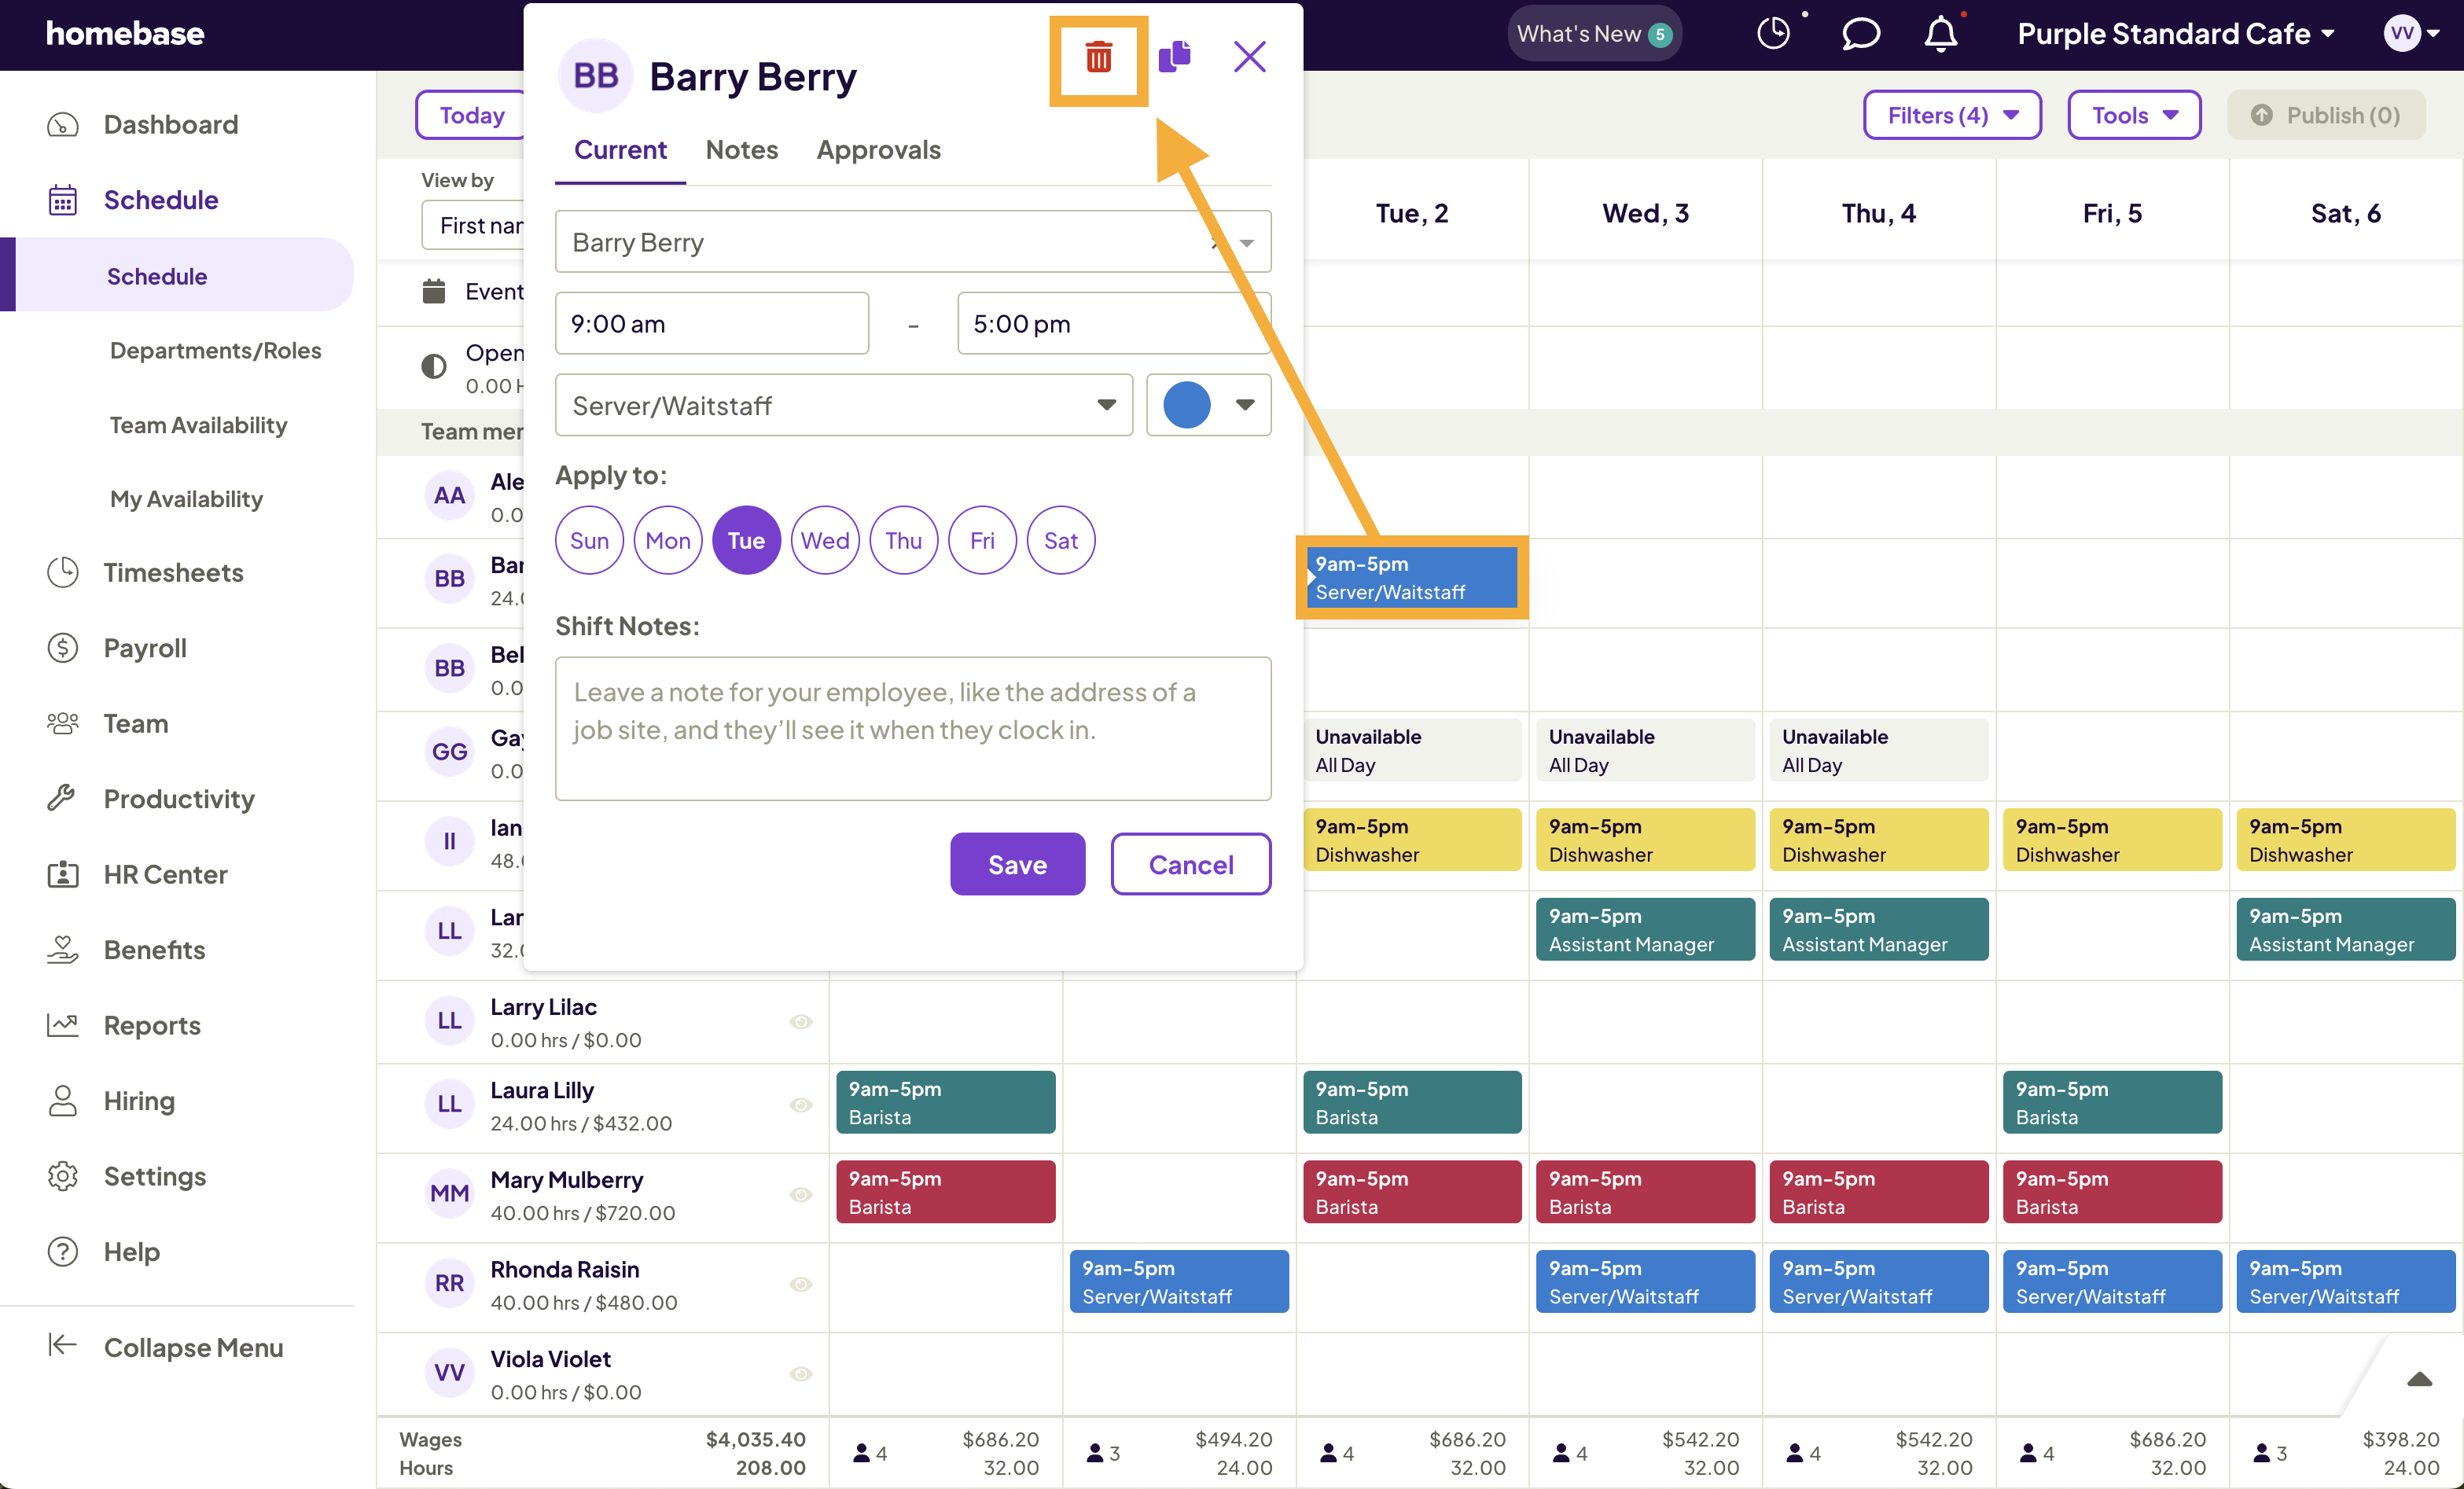Collapse the sidebar menu
Screen dimensions: 2464x1489
coord(193,1347)
